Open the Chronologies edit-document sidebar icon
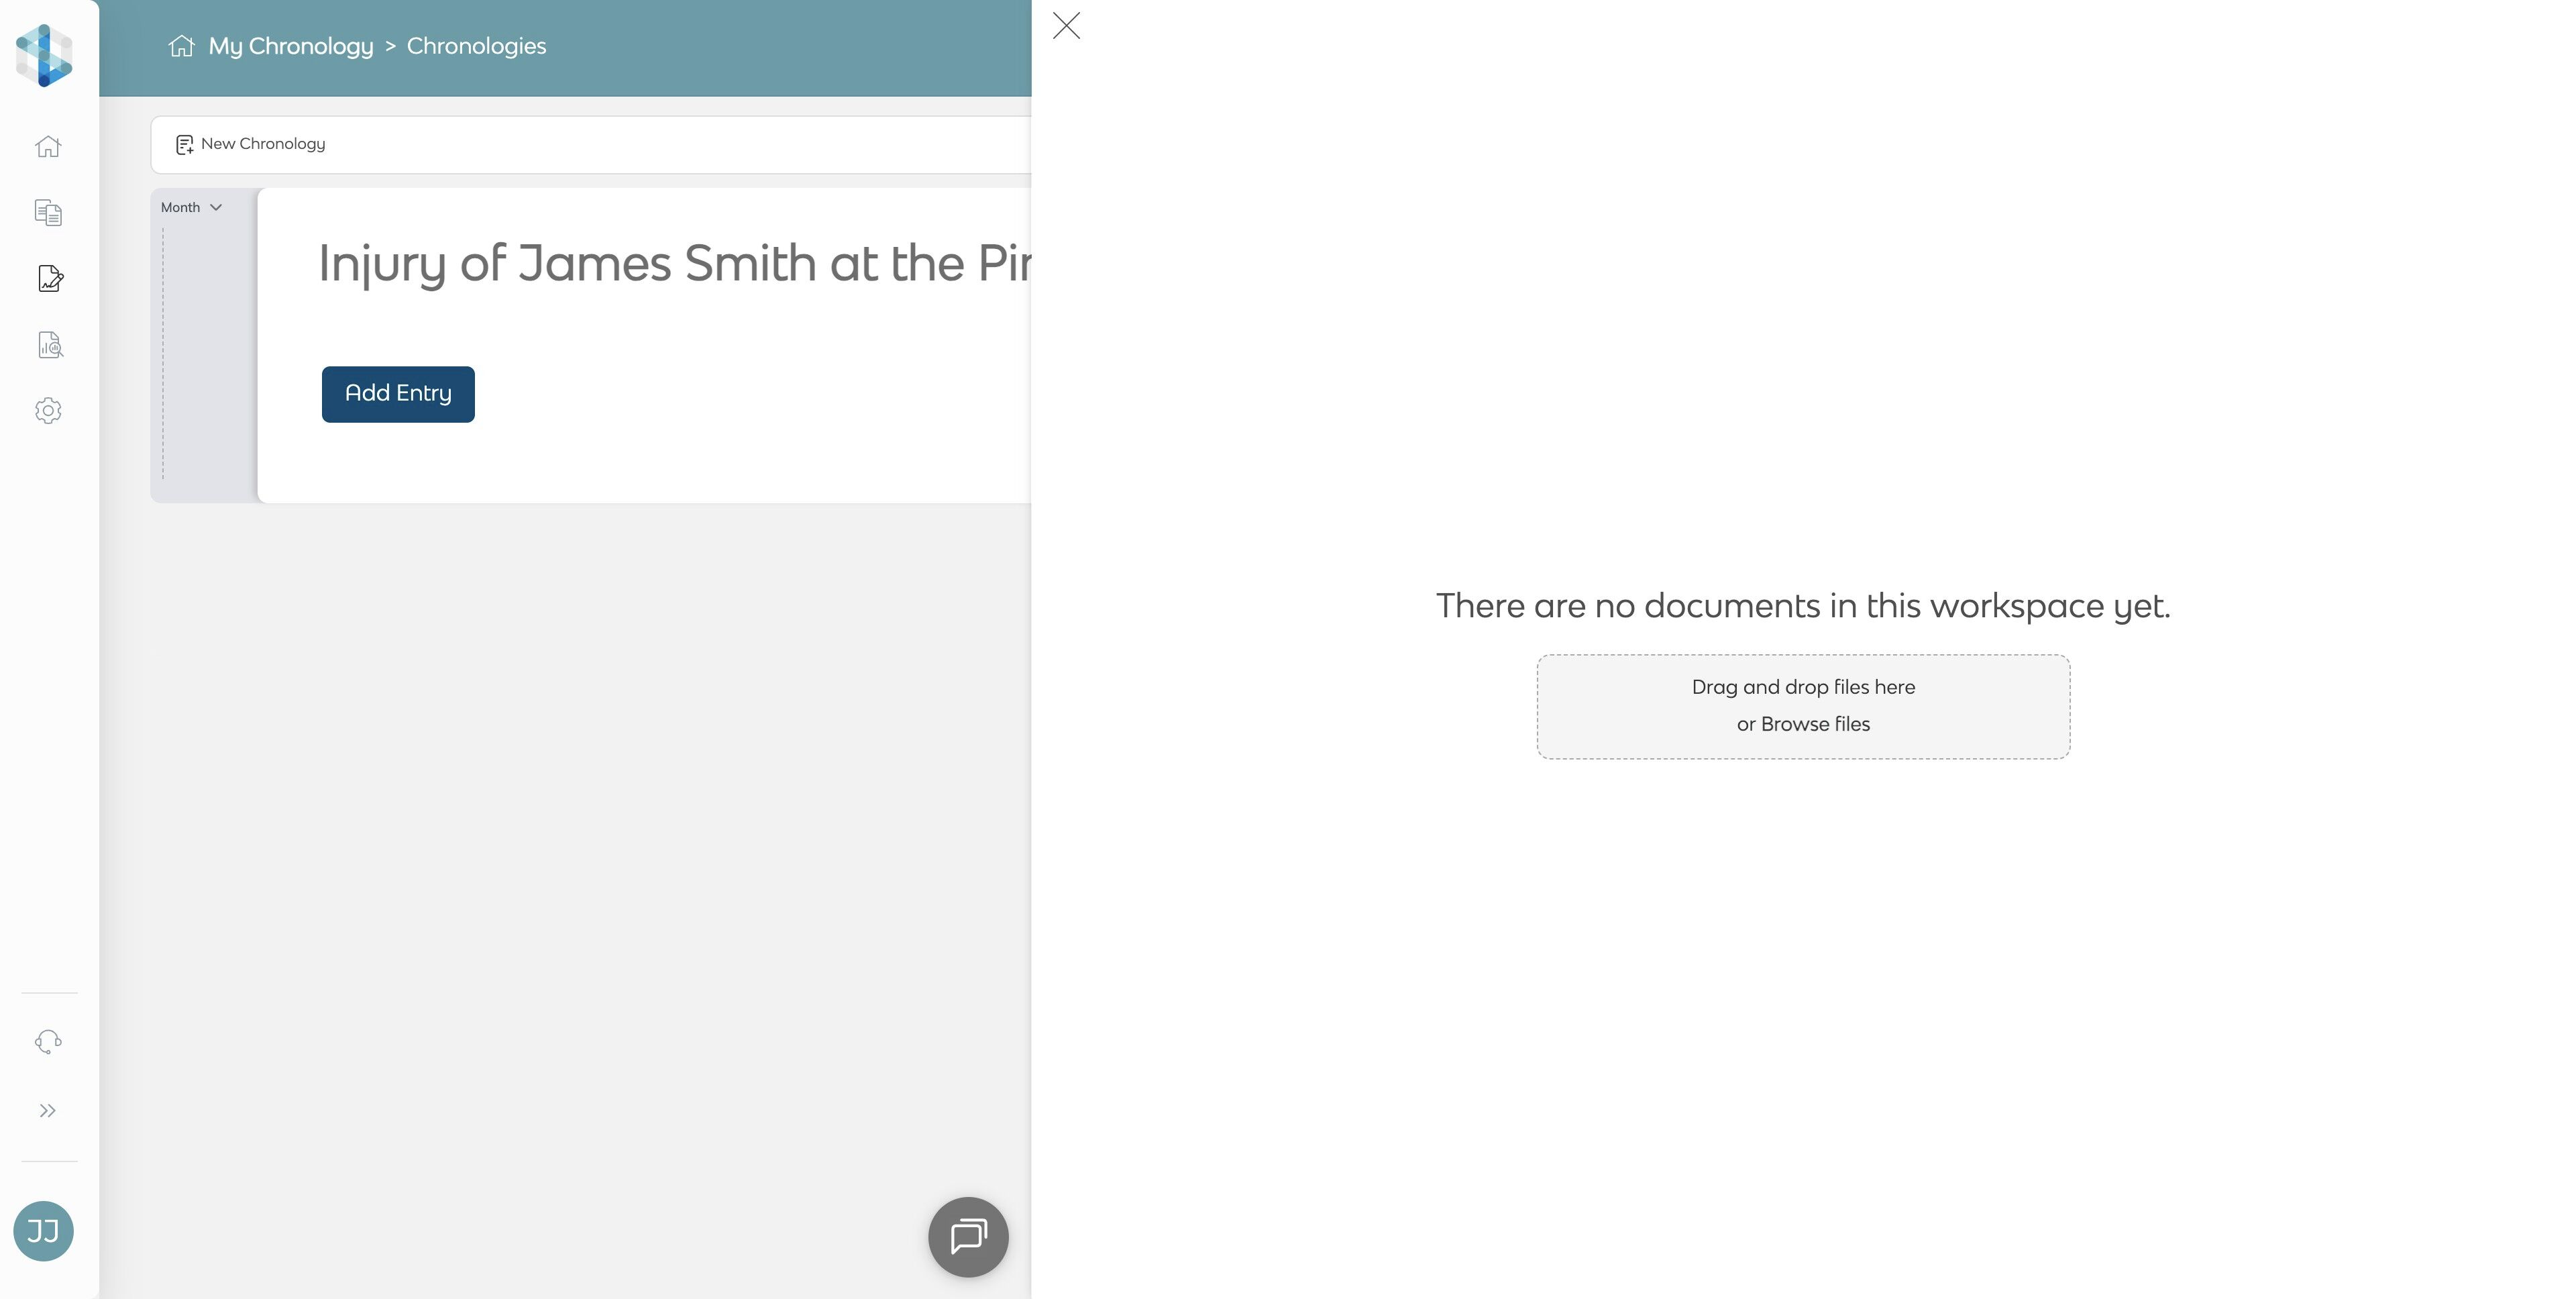Screen dimensions: 2576x1299 coord(50,279)
